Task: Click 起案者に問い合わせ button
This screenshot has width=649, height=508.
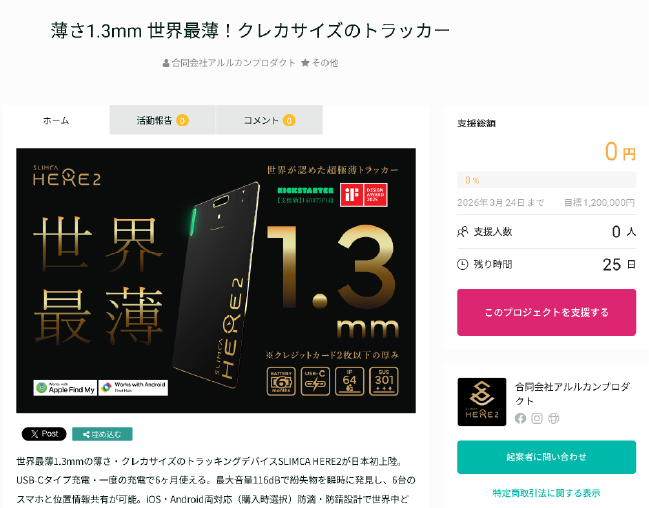Action: click(x=546, y=457)
